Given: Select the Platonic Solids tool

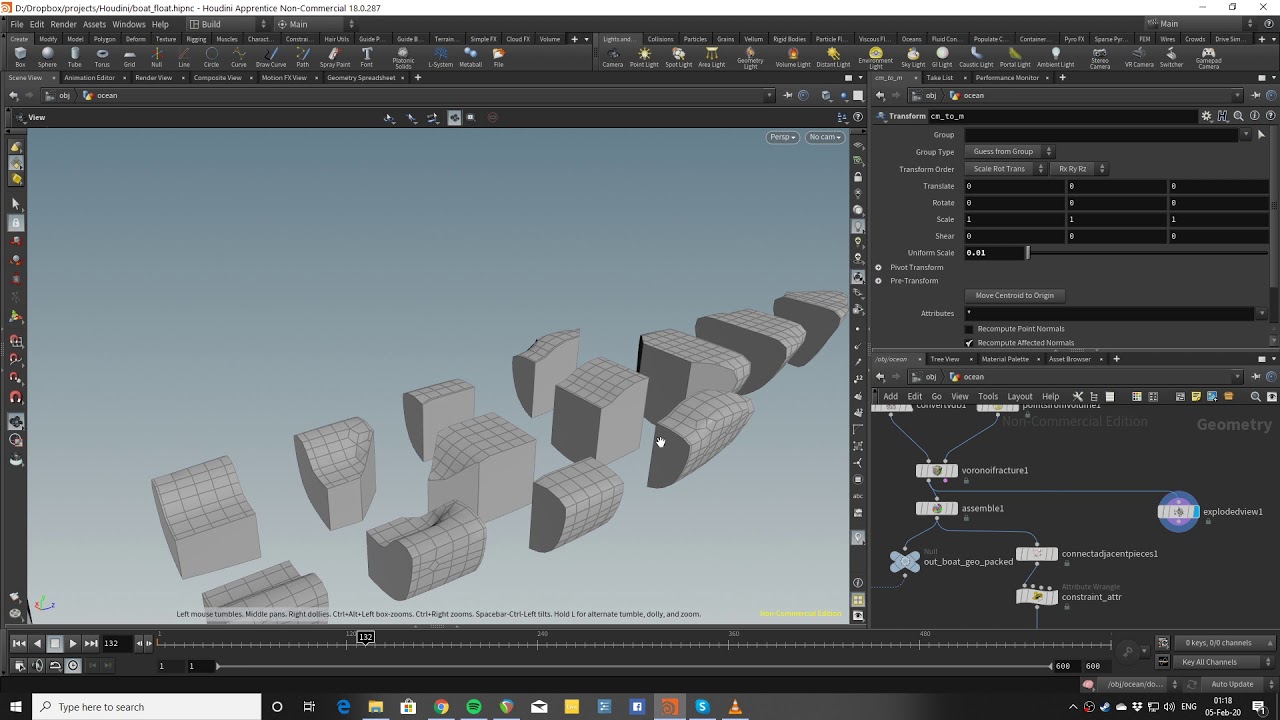Looking at the screenshot, I should [x=403, y=58].
